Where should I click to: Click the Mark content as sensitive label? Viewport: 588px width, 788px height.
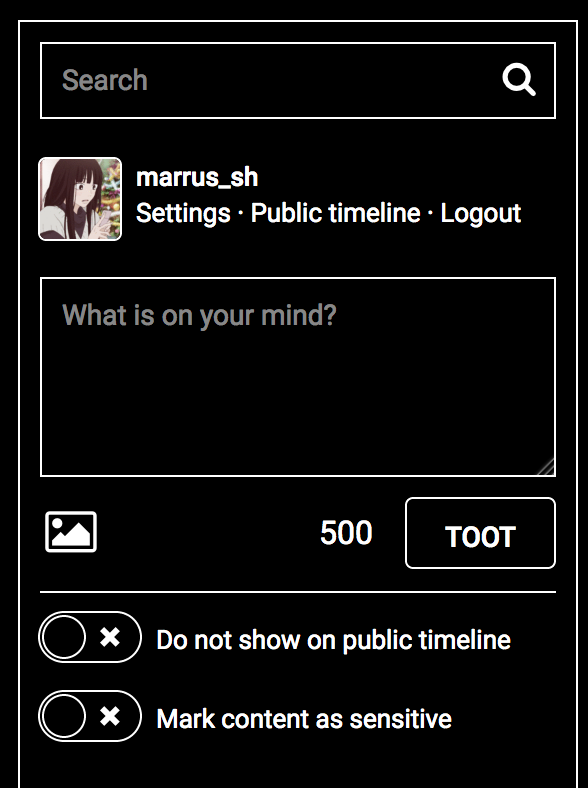pyautogui.click(x=304, y=719)
